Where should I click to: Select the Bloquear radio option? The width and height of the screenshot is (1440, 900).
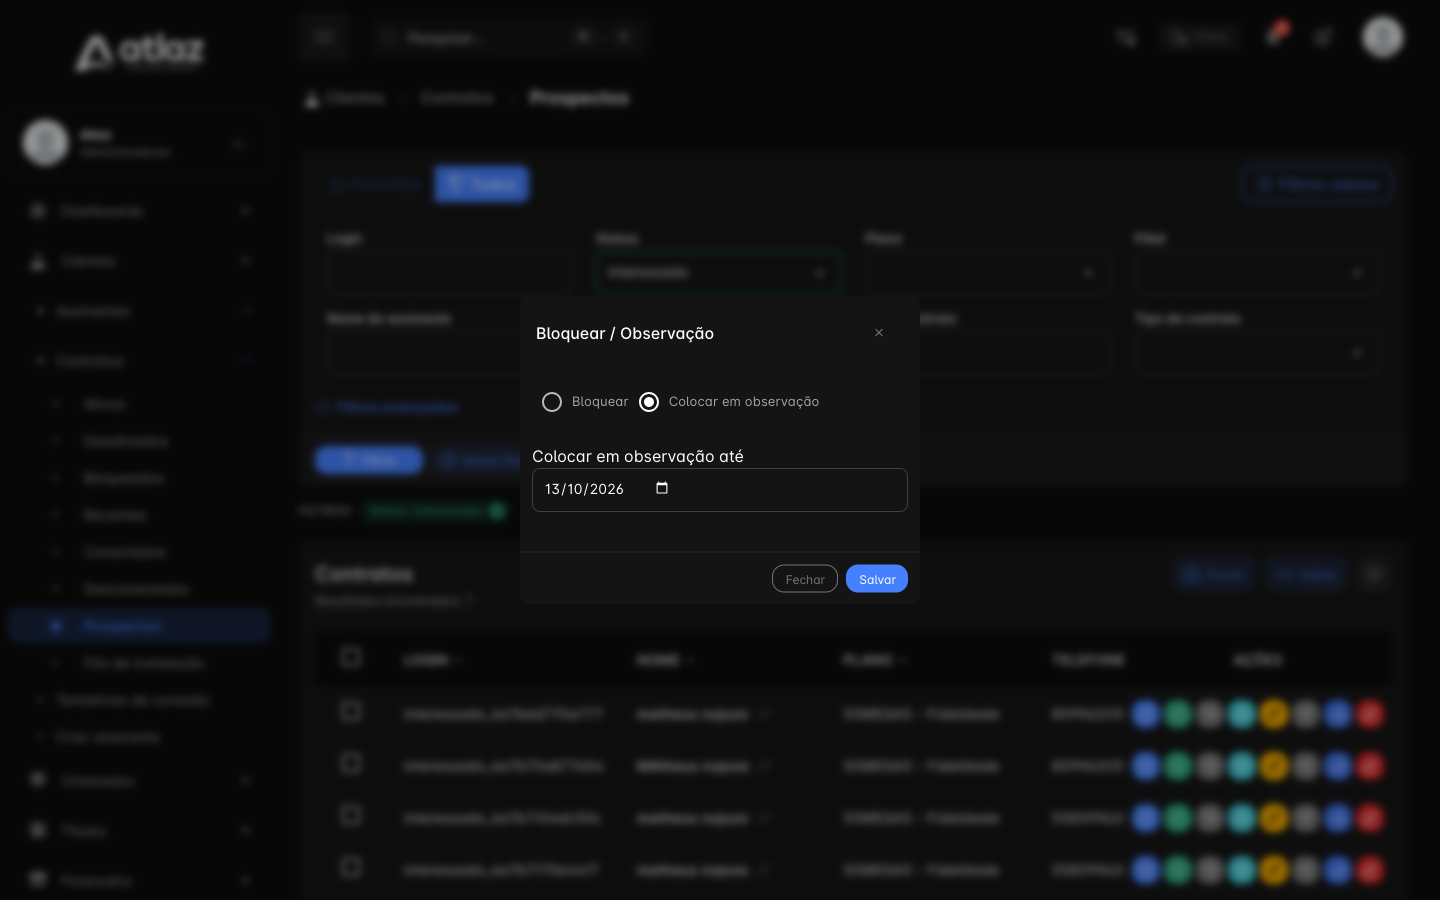(552, 402)
